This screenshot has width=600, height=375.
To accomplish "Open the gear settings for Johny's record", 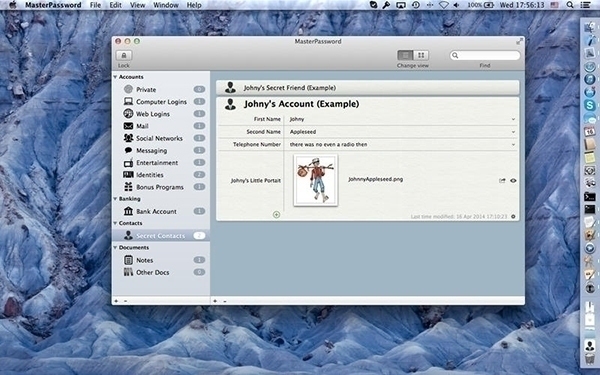I will [513, 217].
